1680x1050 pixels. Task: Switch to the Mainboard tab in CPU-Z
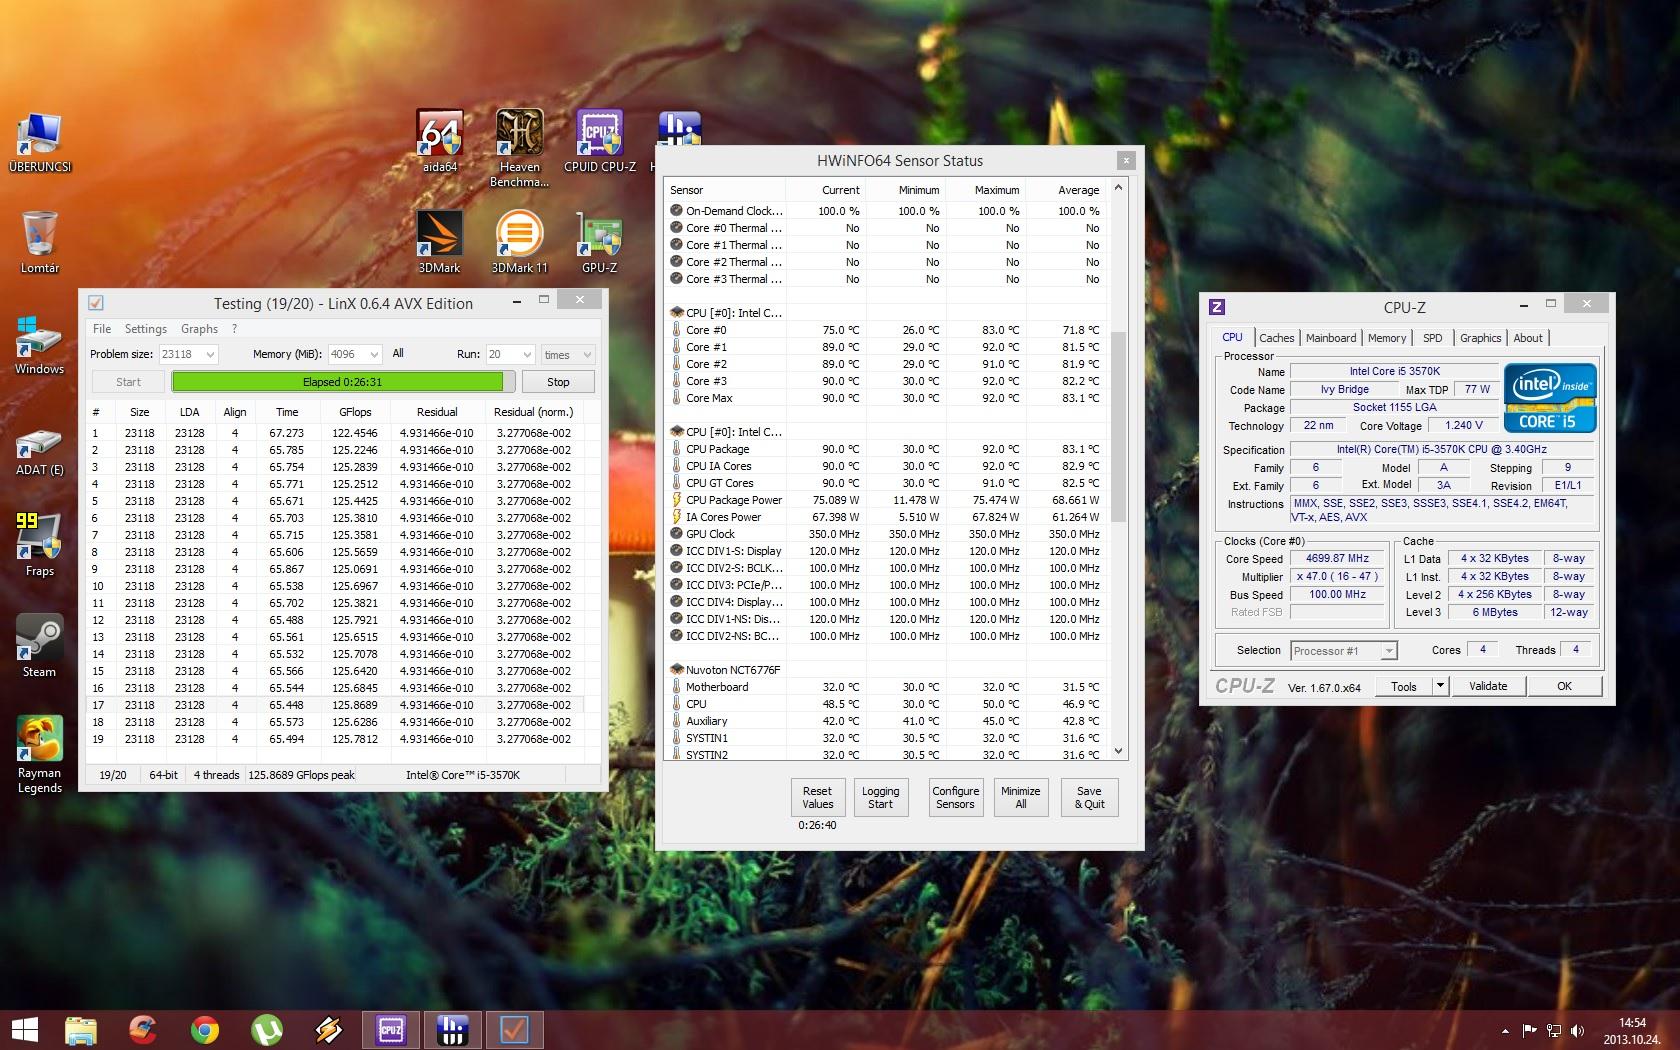(1331, 338)
